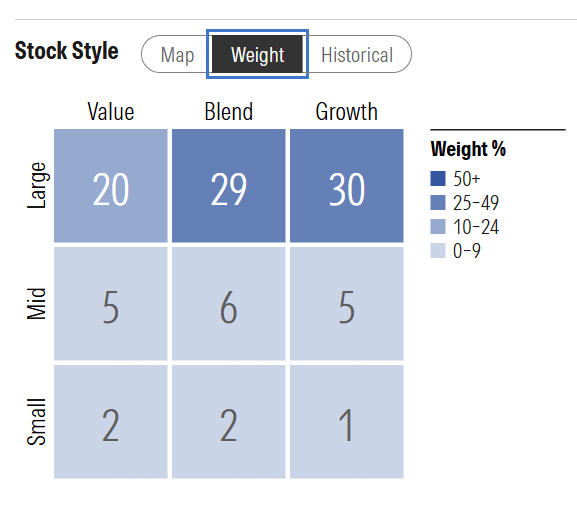Select the Mid Blend cell showing 6
Image resolution: width=577 pixels, height=513 pixels.
[229, 304]
